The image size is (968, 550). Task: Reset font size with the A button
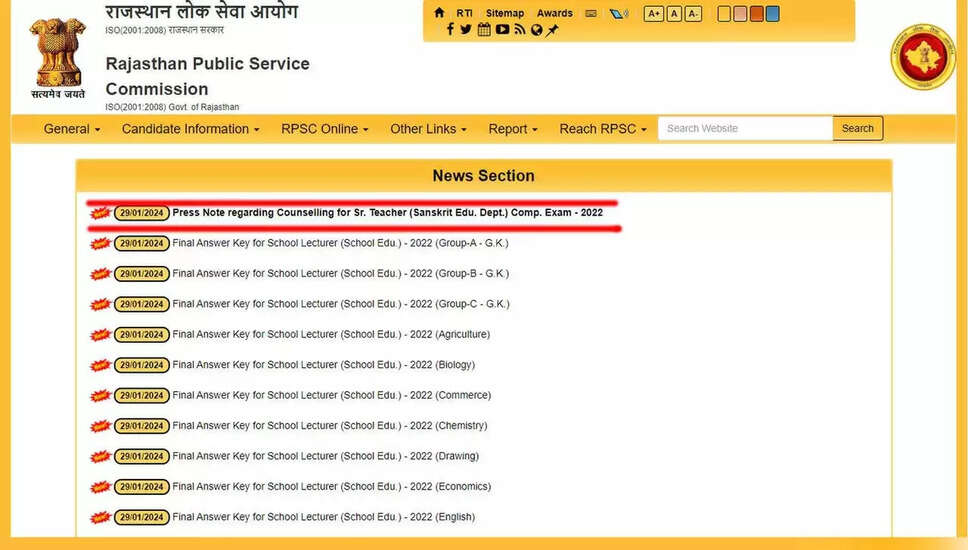[x=674, y=14]
